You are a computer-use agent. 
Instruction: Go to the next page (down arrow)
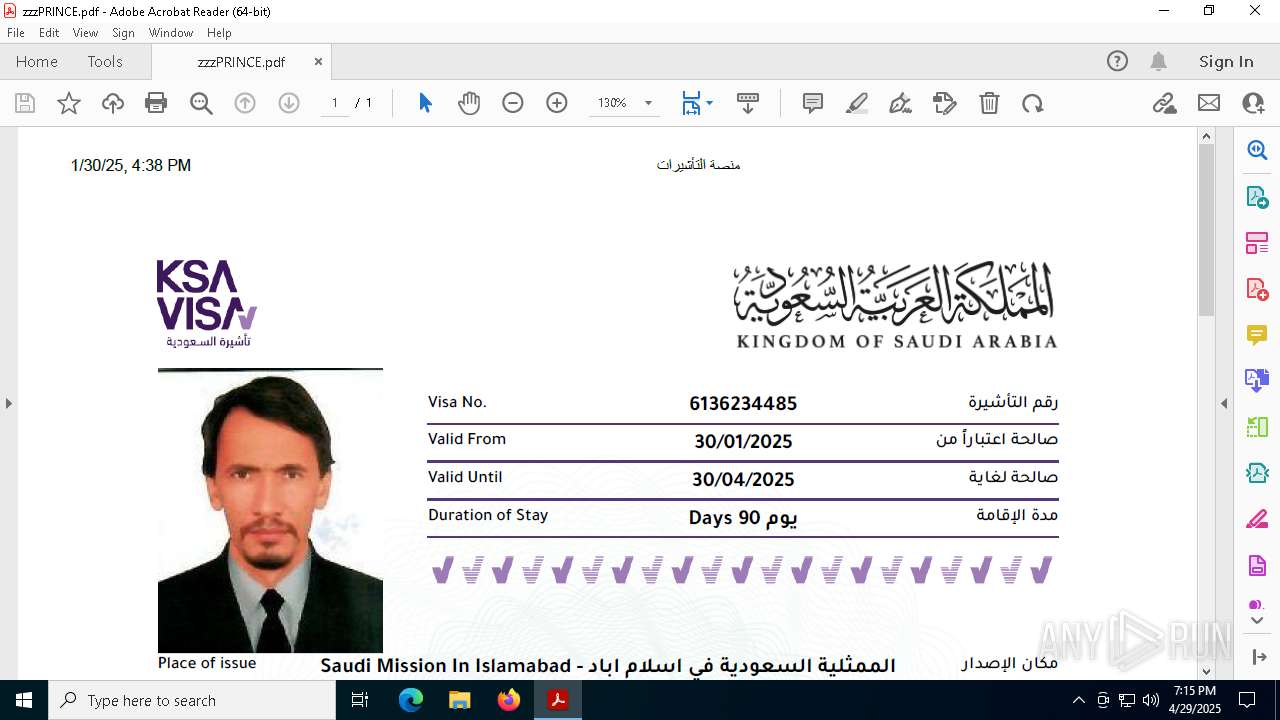289,103
